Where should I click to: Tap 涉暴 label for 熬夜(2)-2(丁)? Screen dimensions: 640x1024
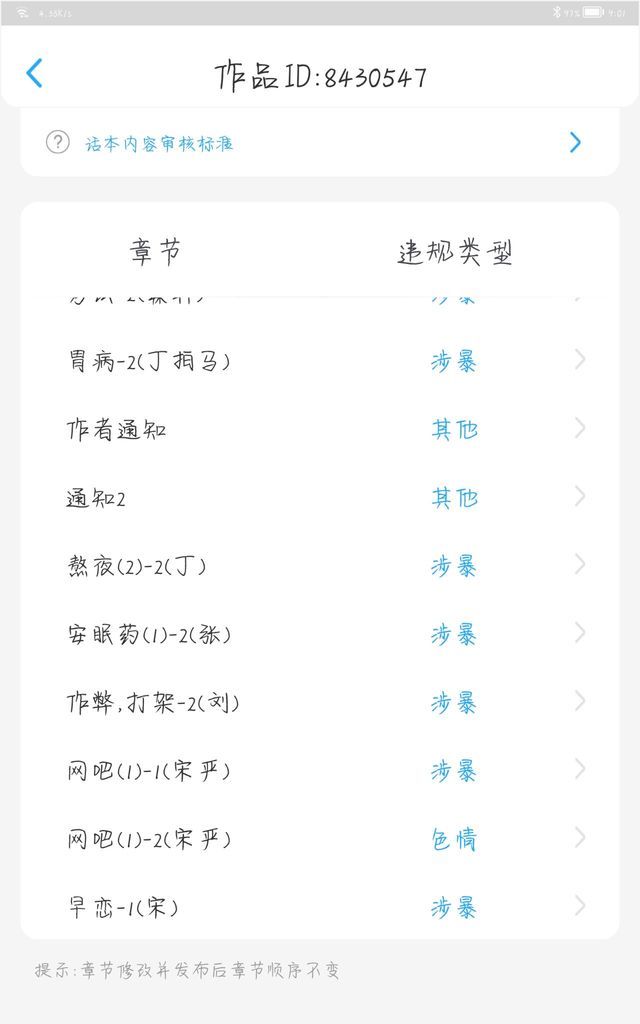454,566
